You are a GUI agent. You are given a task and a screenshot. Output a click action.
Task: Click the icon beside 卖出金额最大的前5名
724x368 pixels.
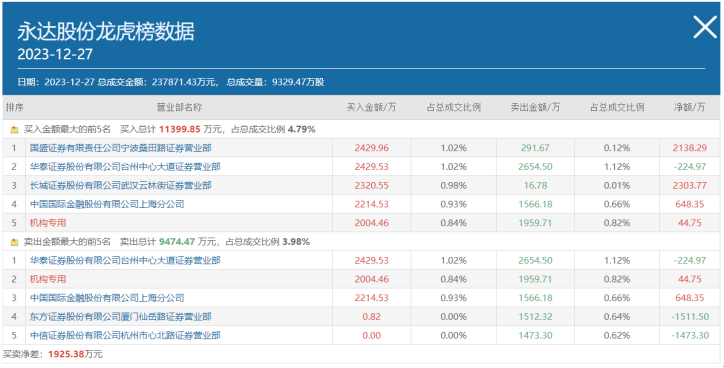click(x=14, y=242)
